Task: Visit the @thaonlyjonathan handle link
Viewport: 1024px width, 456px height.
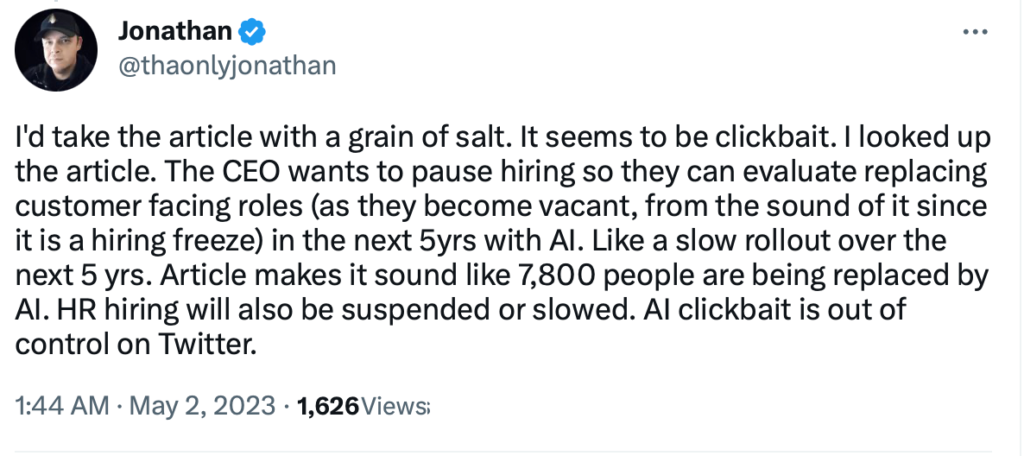Action: 227,65
